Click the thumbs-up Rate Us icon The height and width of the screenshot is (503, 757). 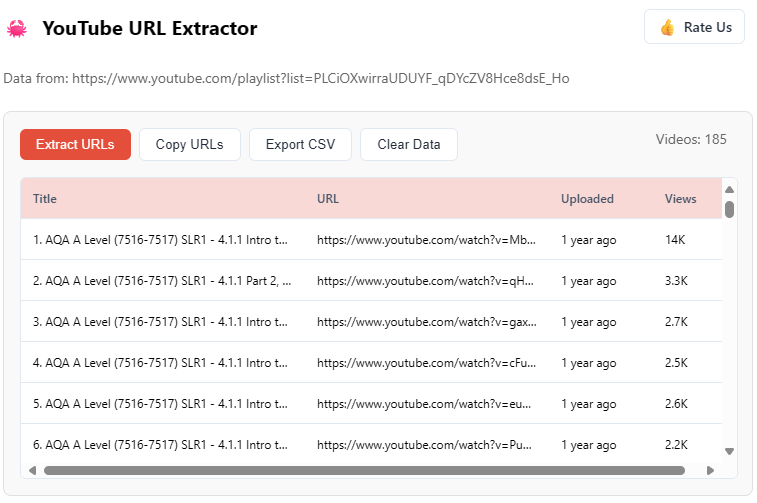tap(667, 28)
